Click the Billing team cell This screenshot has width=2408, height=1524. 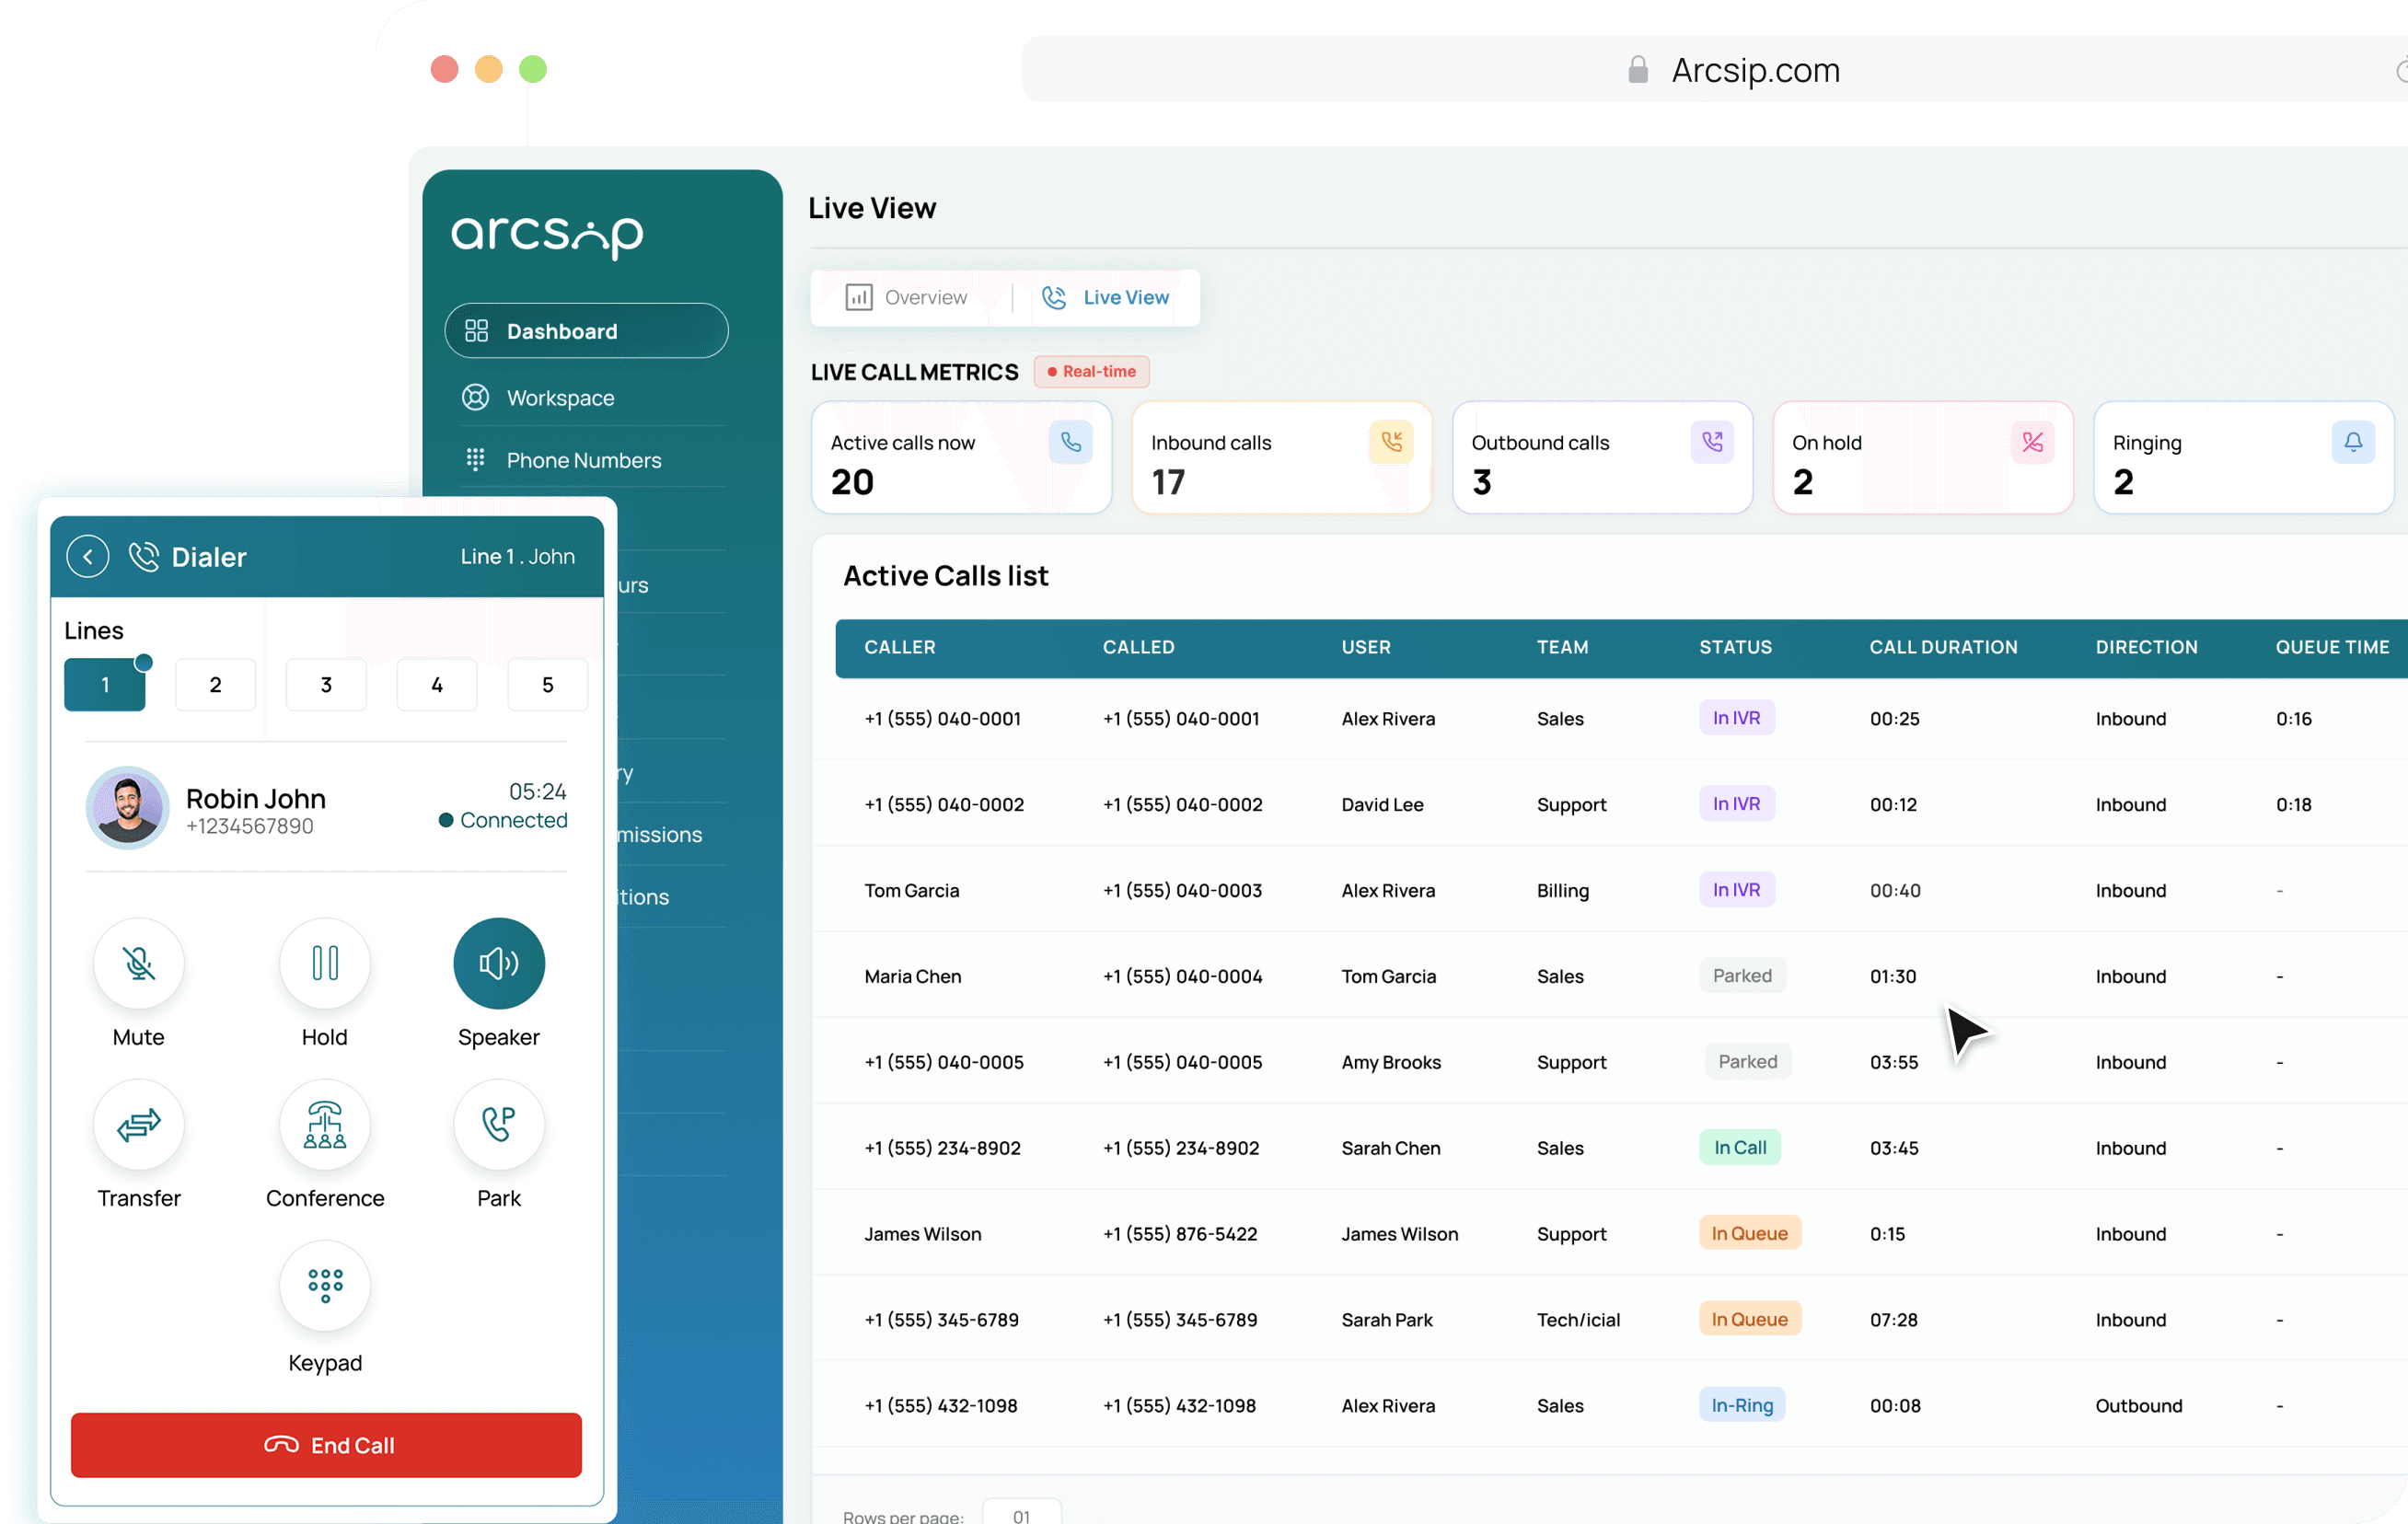click(x=1562, y=890)
